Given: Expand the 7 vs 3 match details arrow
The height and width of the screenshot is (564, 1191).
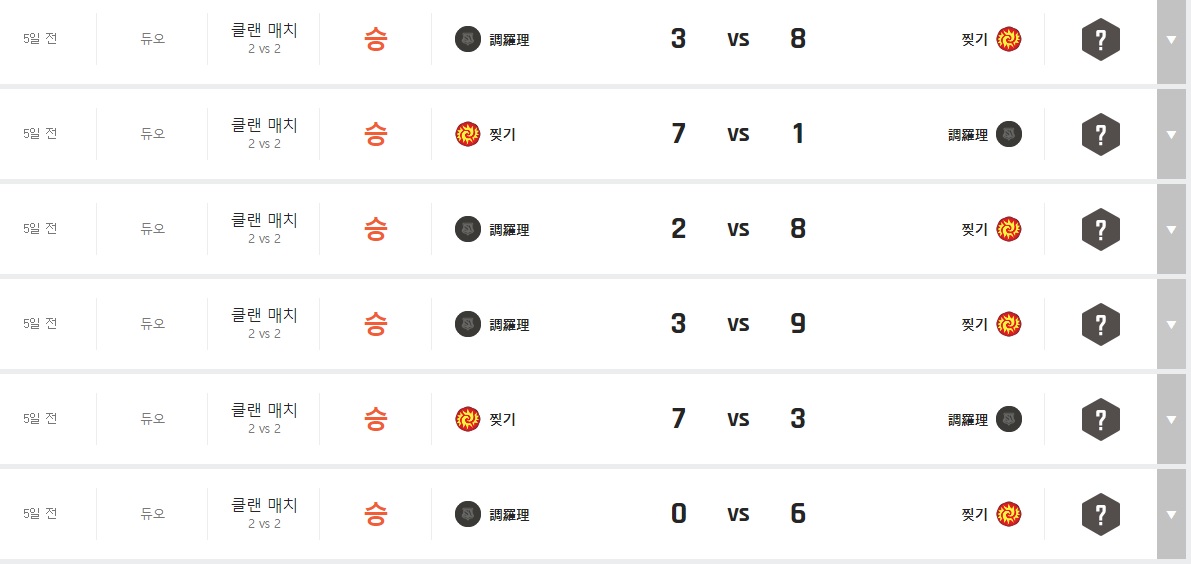Looking at the screenshot, I should pyautogui.click(x=1171, y=419).
